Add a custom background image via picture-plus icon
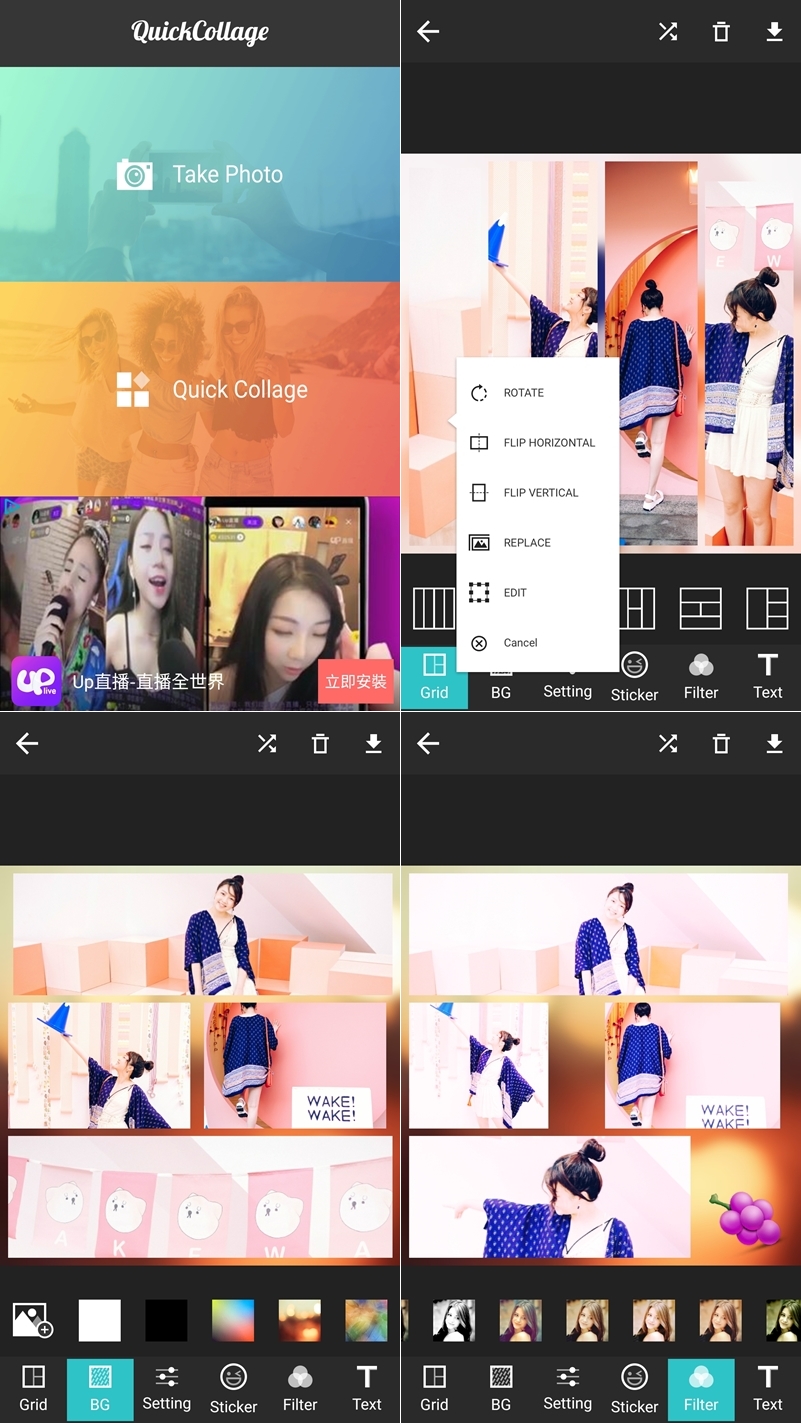The height and width of the screenshot is (1423, 801). click(32, 1320)
